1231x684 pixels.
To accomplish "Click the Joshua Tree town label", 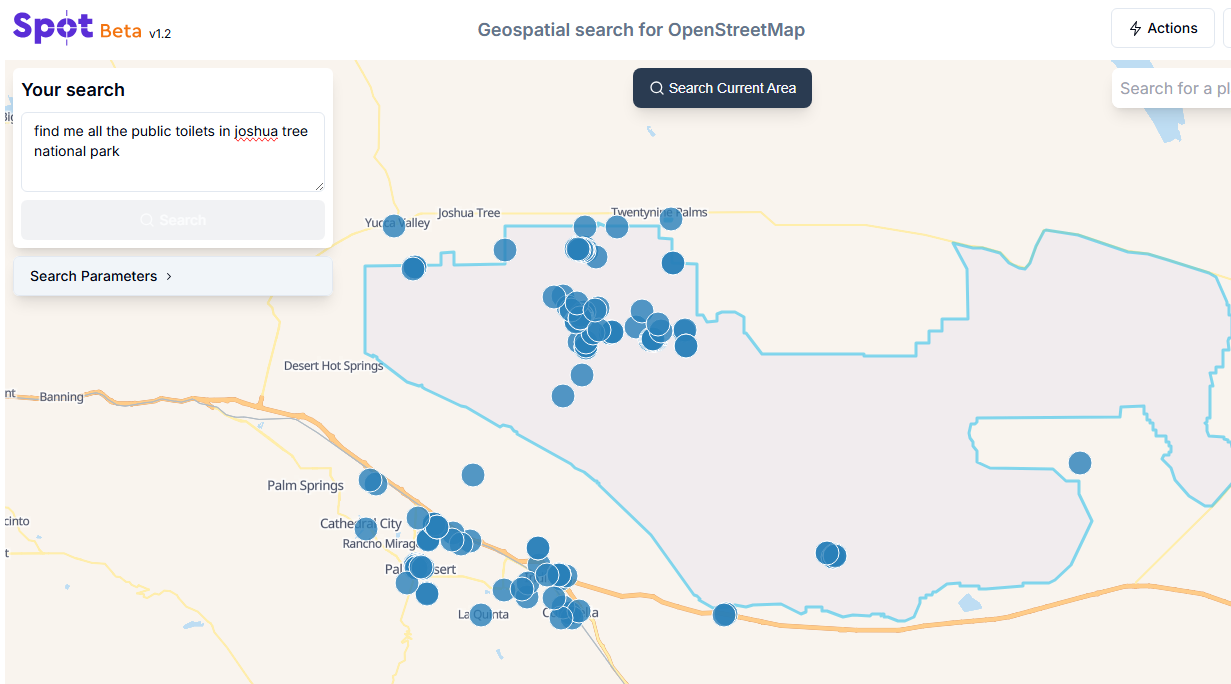I will tap(468, 213).
